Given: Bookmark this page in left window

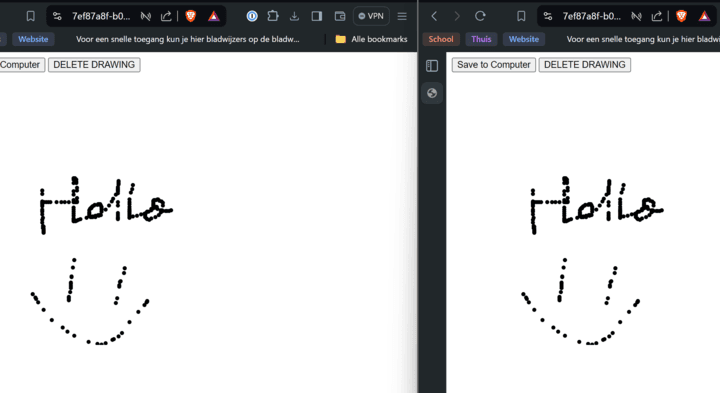Looking at the screenshot, I should 30,17.
